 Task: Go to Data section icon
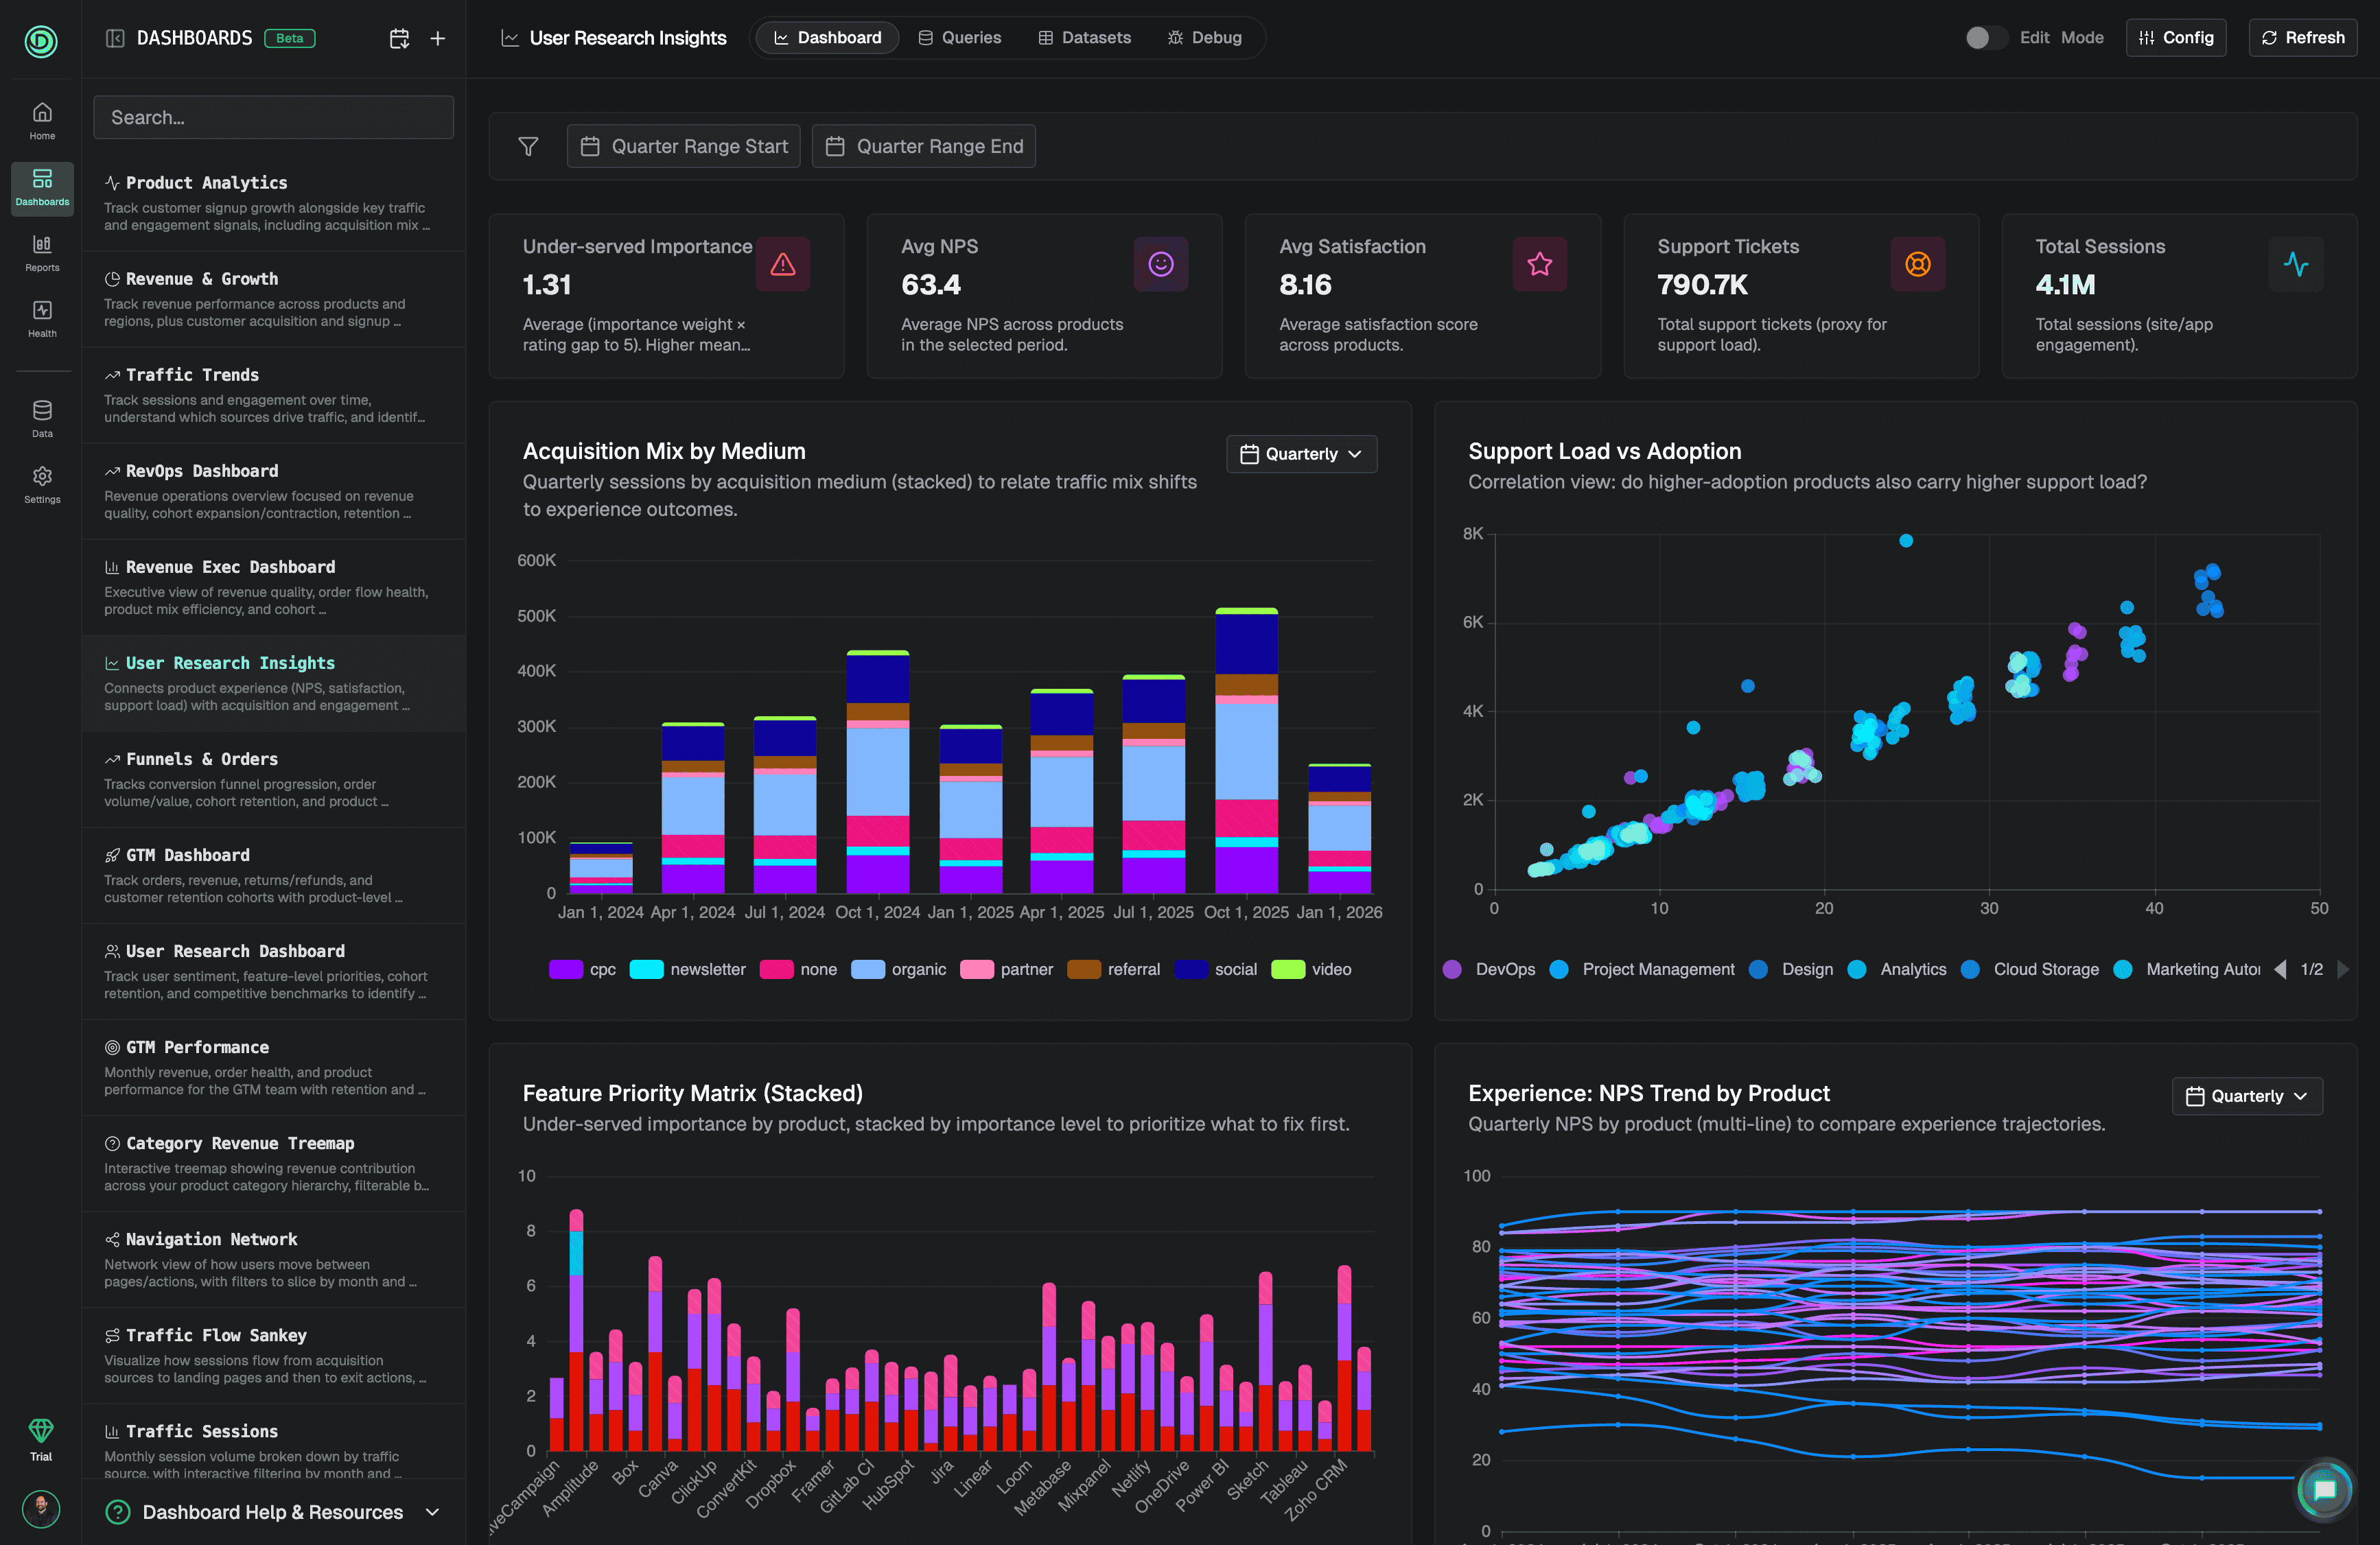42,418
